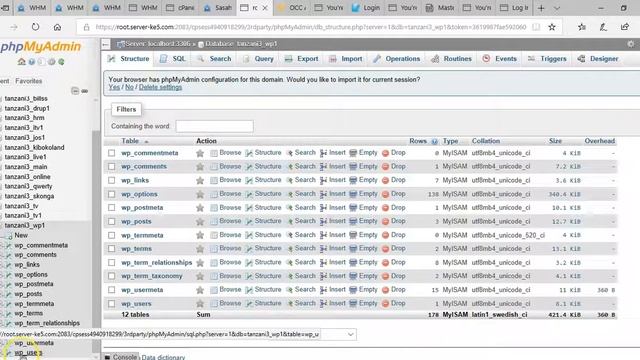Open the With selected dropdown
Viewport: 640px width, 360px height.
click(338, 334)
